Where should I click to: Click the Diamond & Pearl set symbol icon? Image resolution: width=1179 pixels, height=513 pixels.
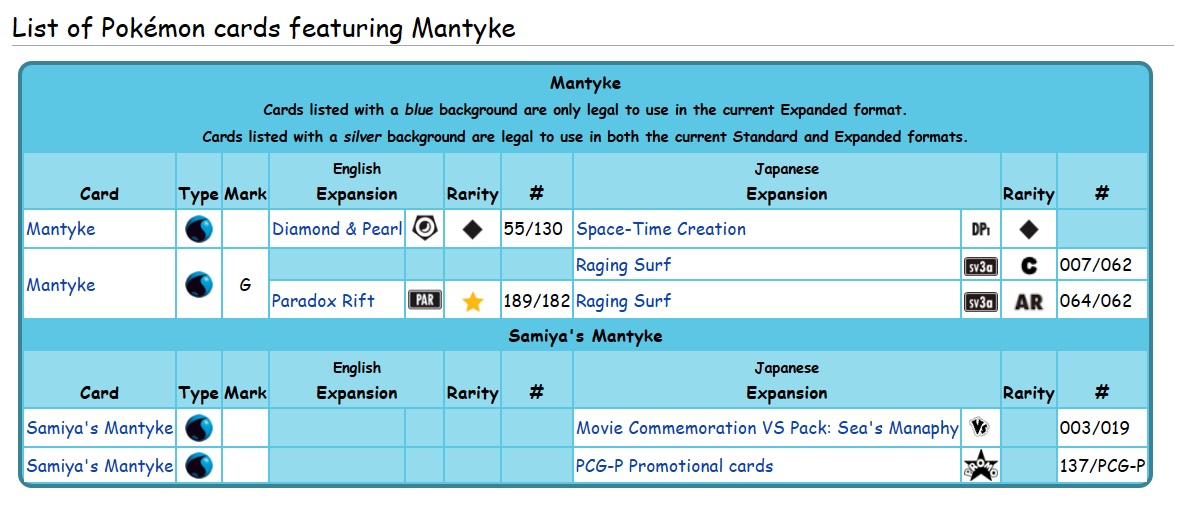[x=424, y=229]
